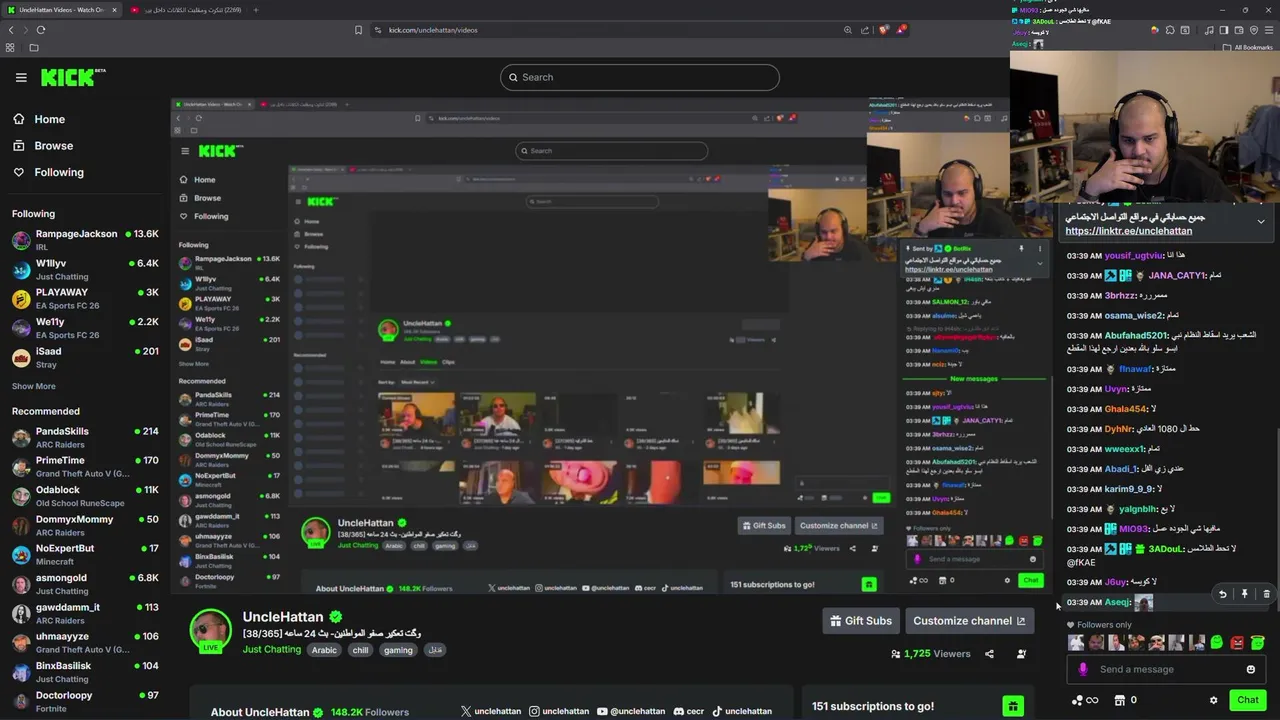Click the main Search field
This screenshot has height=720, width=1280.
coord(640,77)
